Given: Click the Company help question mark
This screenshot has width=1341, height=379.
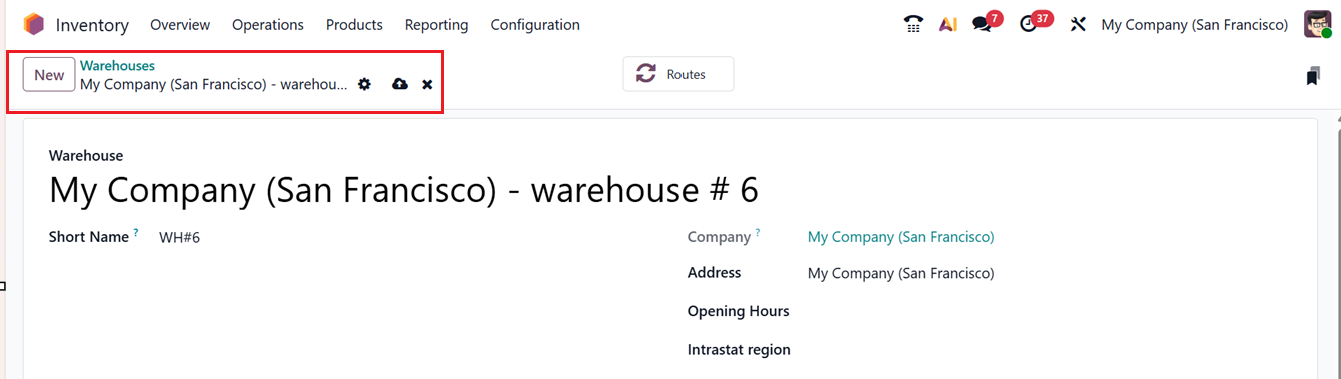Looking at the screenshot, I should 757,233.
